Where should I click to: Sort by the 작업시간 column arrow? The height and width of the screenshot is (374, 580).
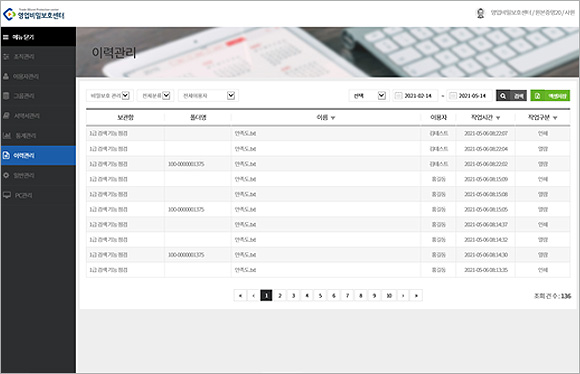[498, 118]
